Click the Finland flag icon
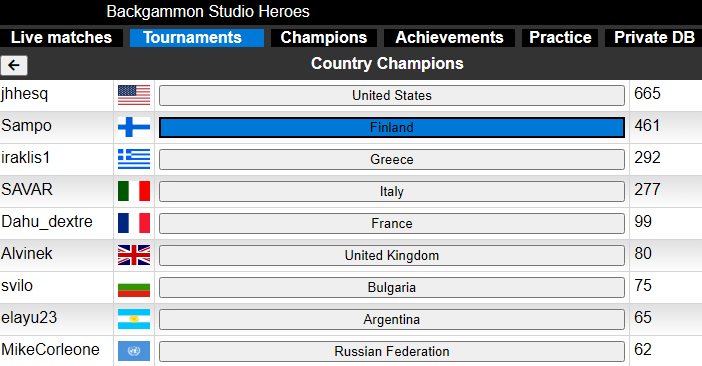Image resolution: width=702 pixels, height=366 pixels. (134, 128)
